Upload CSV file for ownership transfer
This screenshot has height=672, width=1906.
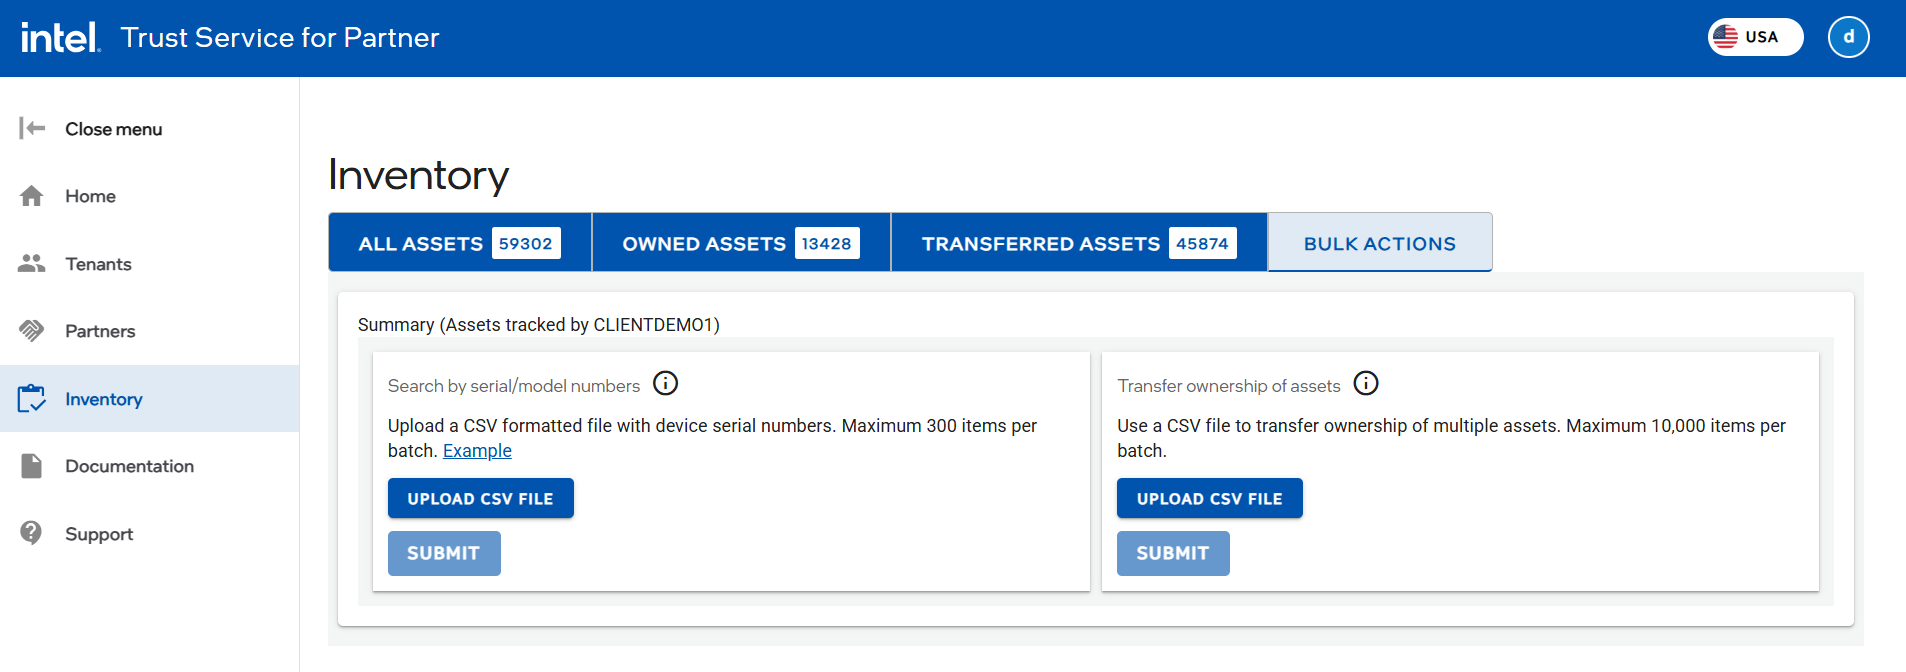coord(1210,498)
